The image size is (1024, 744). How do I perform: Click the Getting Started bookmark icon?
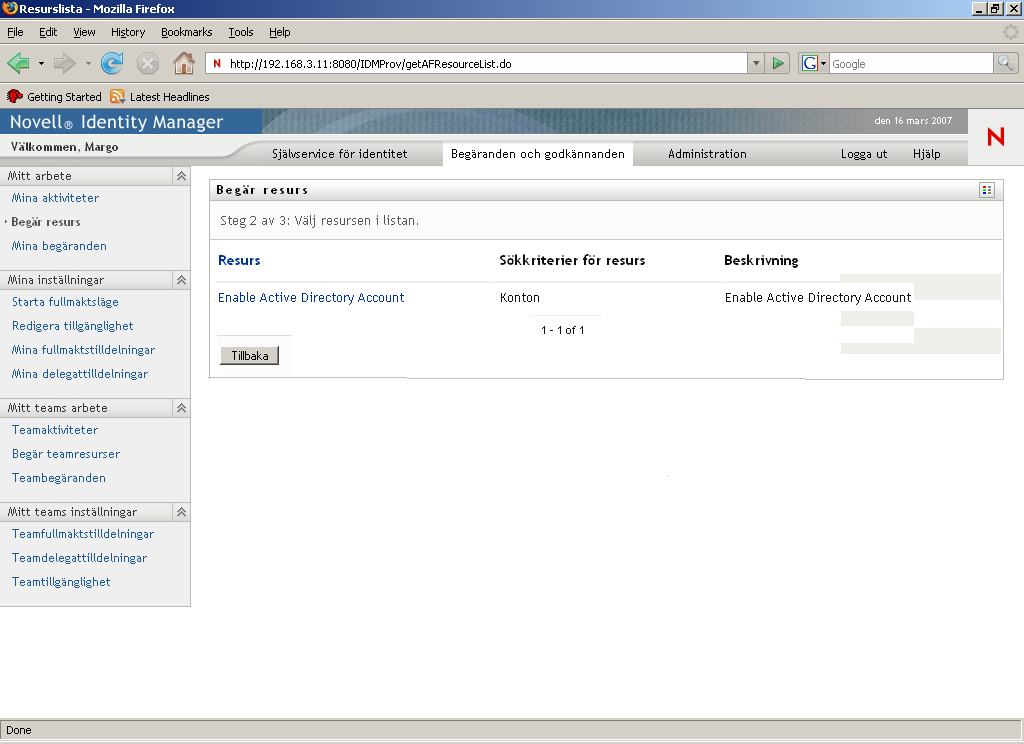pyautogui.click(x=14, y=97)
